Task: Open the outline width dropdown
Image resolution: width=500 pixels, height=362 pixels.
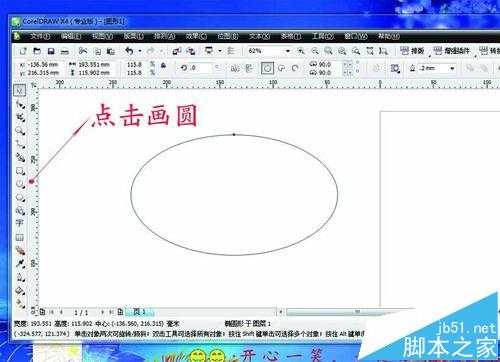Action: pos(452,68)
